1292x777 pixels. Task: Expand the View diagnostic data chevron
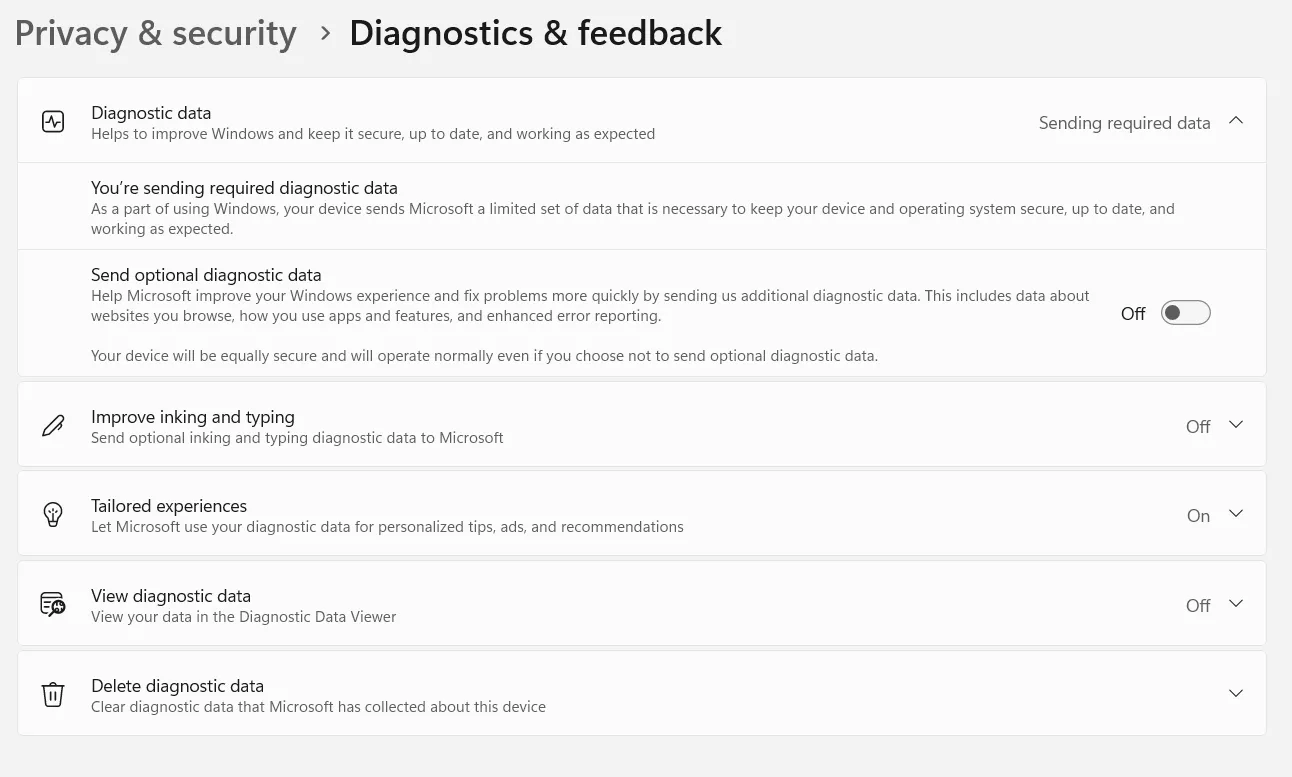(1236, 604)
